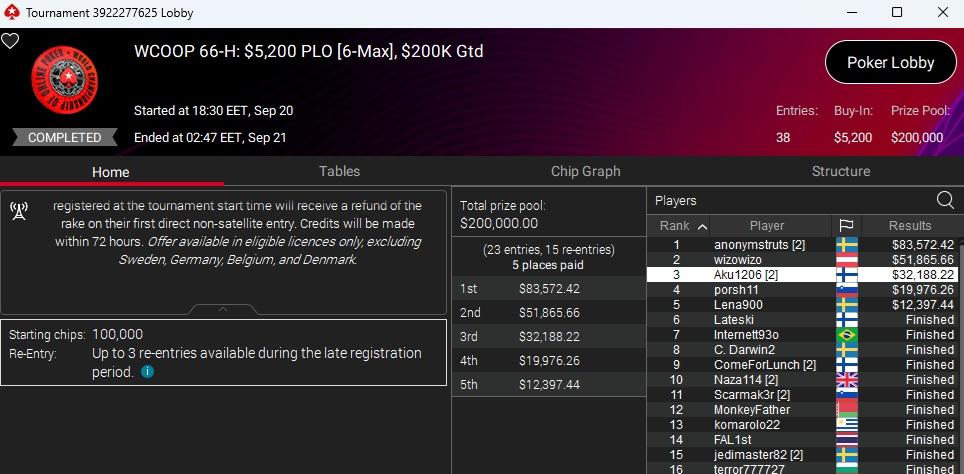Maximize the tournament lobby window
Image resolution: width=964 pixels, height=474 pixels.
pos(897,13)
